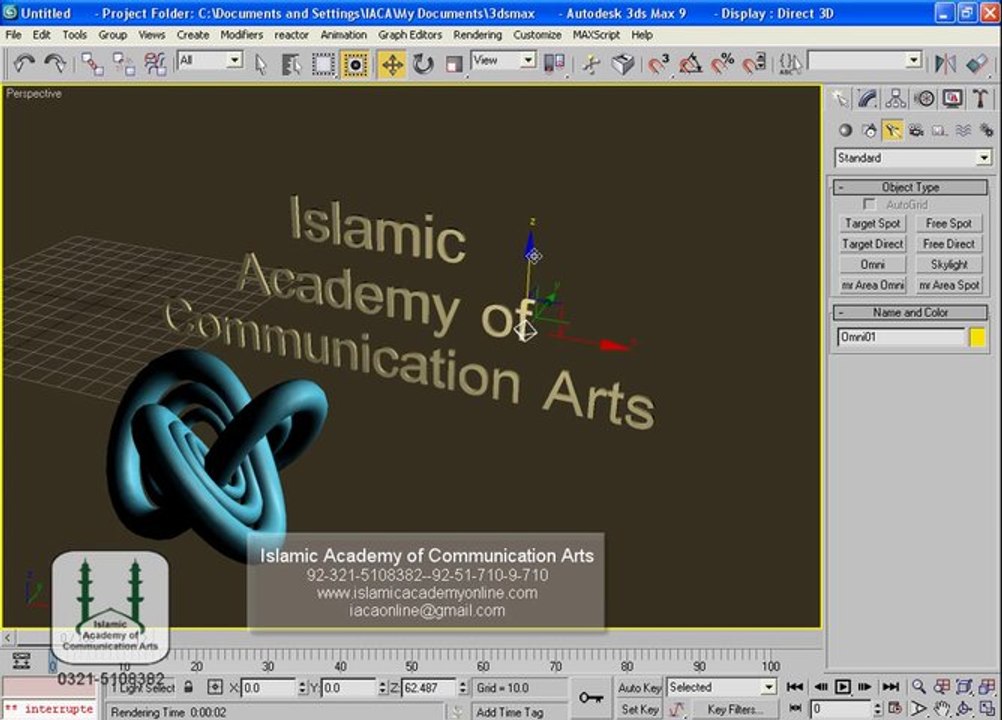Click the mr Area Spot button
1002x720 pixels.
[949, 286]
